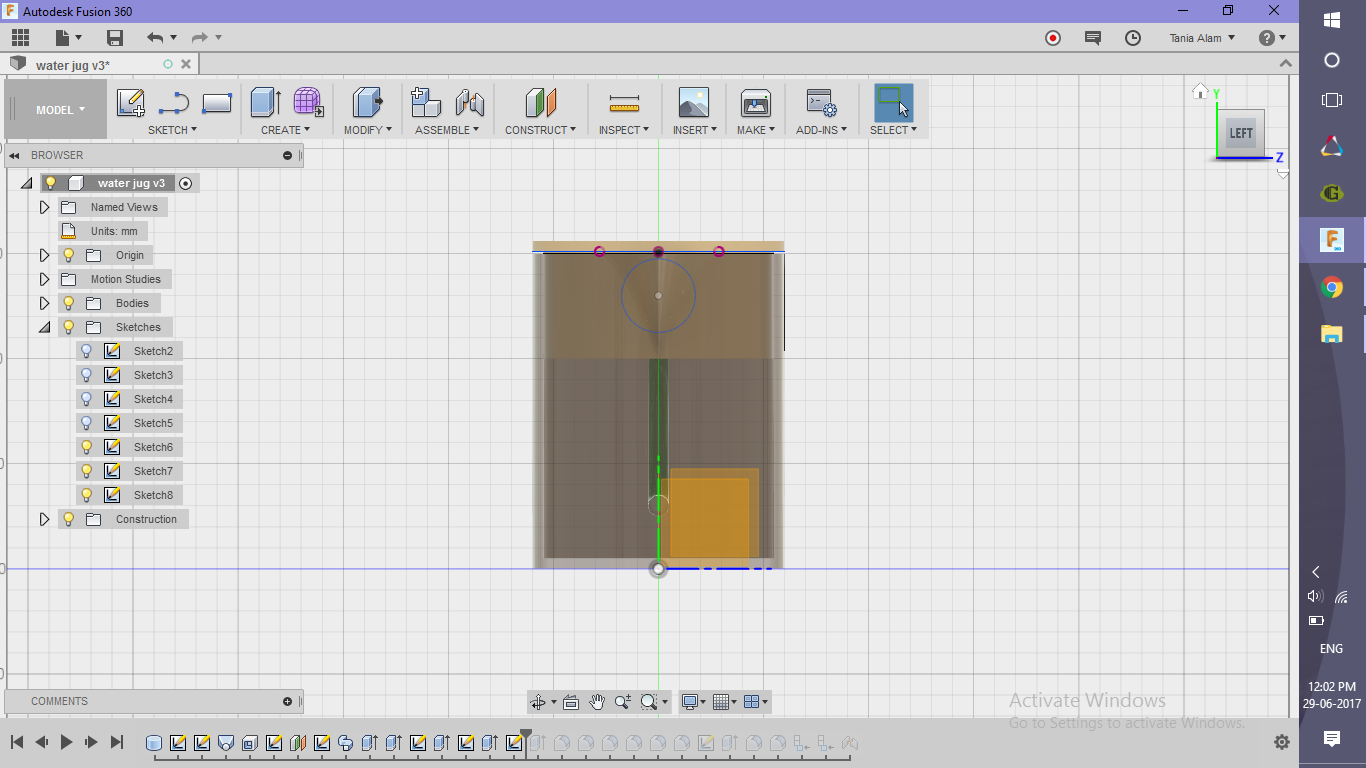Toggle visibility bulb of Sketch2
Viewport: 1366px width, 768px height.
coord(87,351)
